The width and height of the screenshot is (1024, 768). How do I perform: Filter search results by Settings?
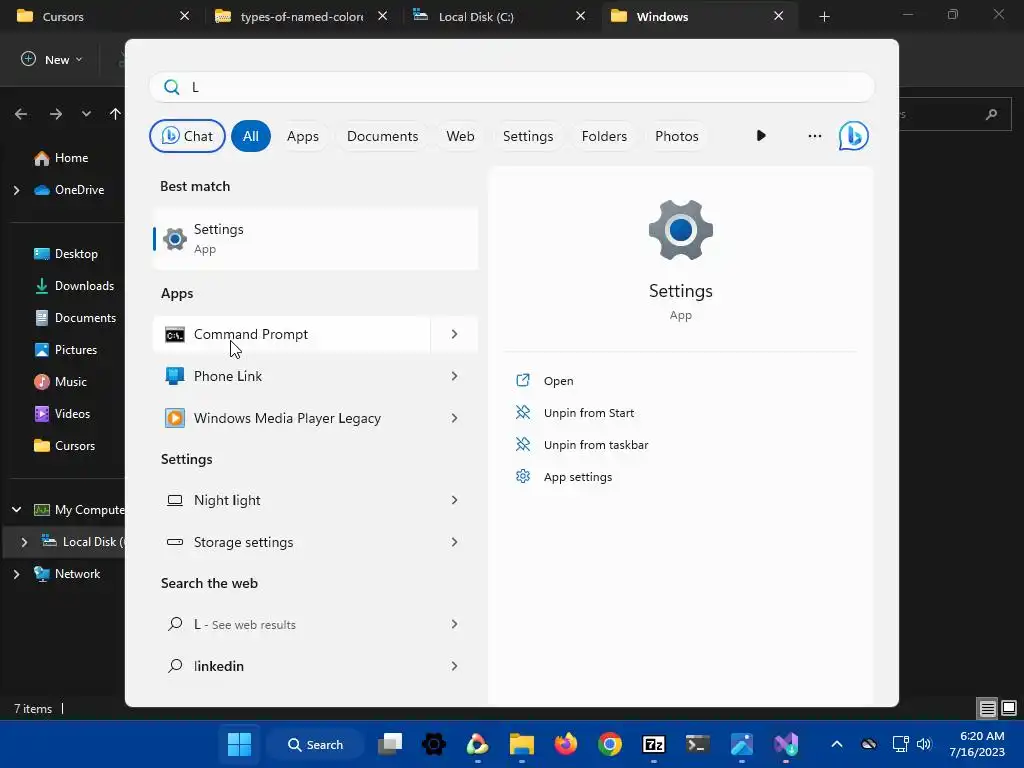[x=528, y=136]
